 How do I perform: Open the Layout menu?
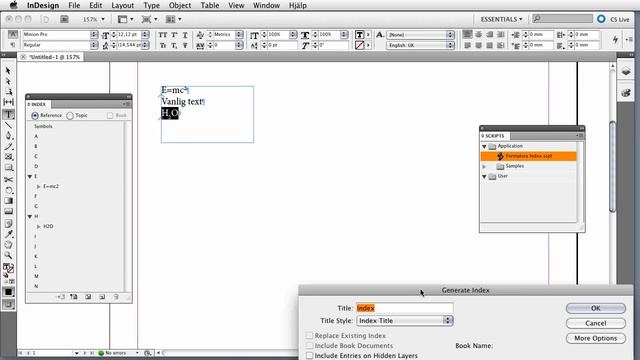[x=122, y=5]
